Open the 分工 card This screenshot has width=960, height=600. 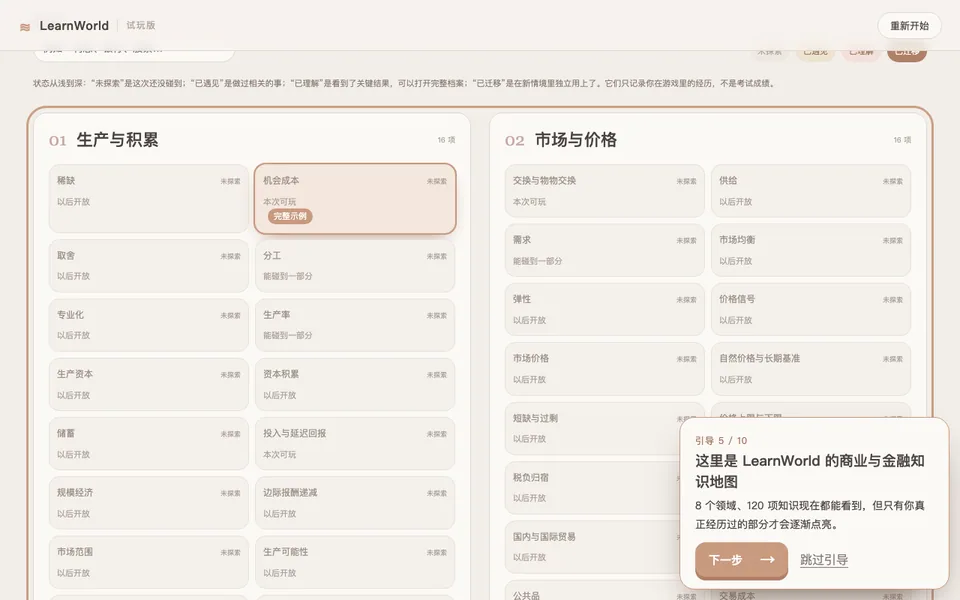(x=355, y=265)
